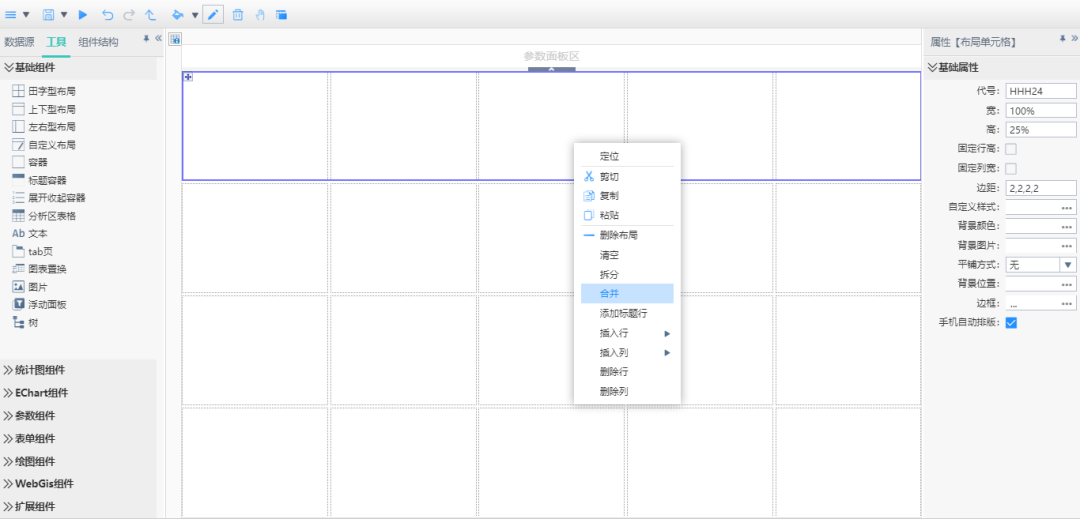Uncheck the 手机自动排版 checkbox
The width and height of the screenshot is (1080, 519).
click(1011, 323)
